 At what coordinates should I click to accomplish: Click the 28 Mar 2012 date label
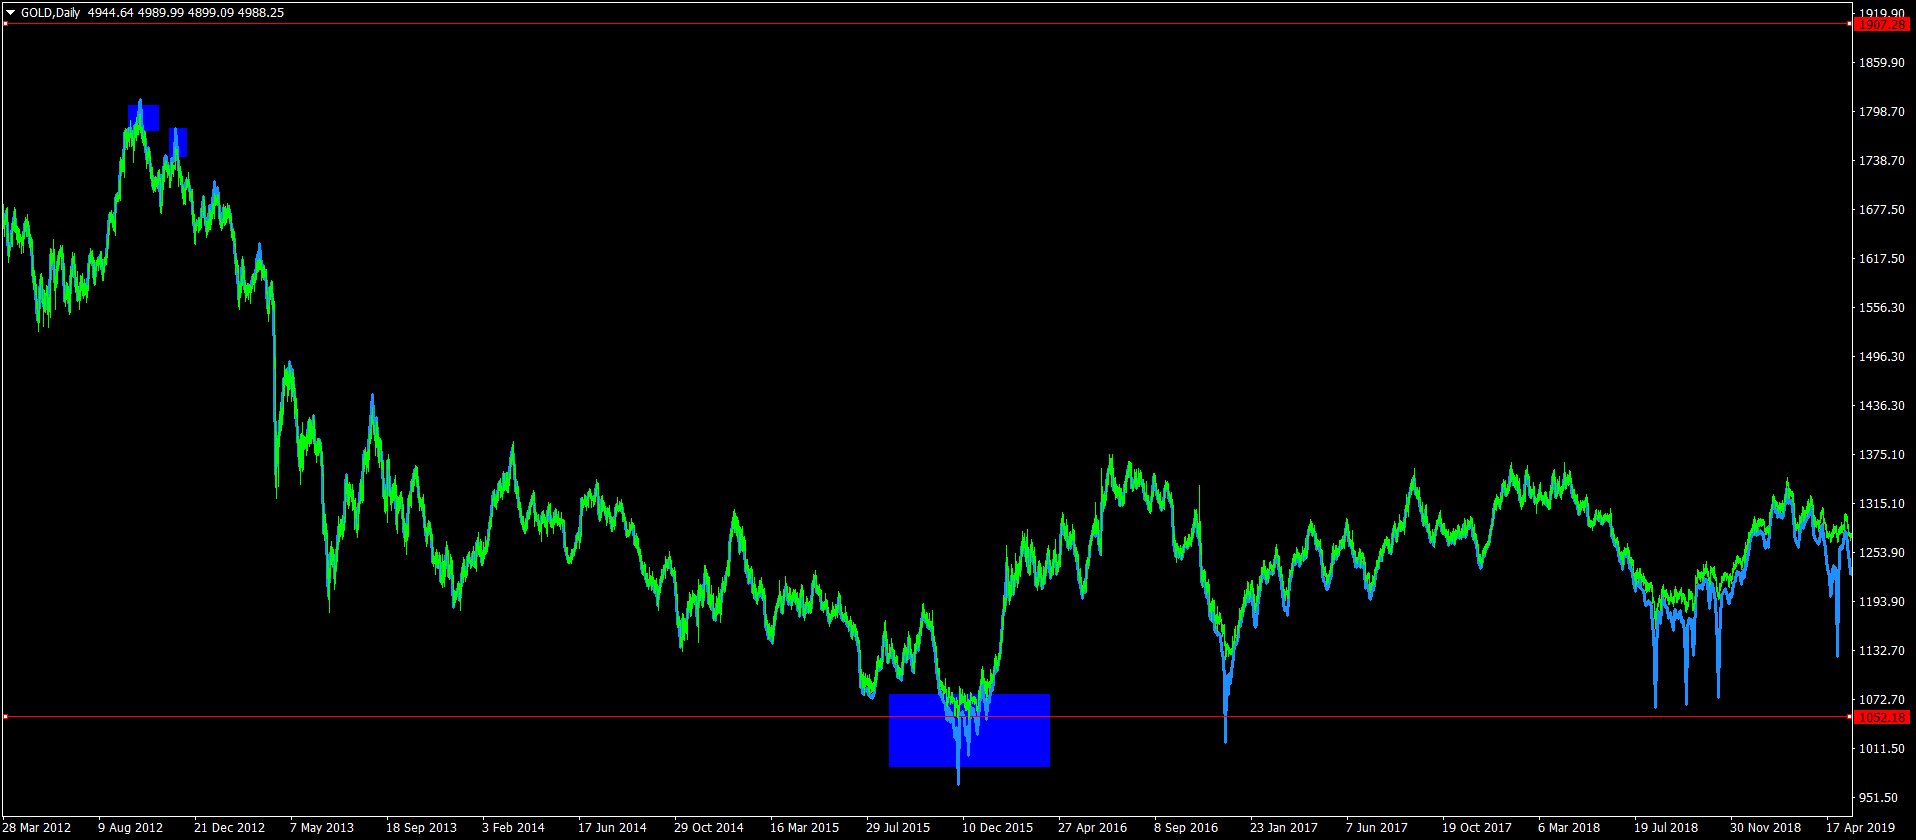click(37, 827)
